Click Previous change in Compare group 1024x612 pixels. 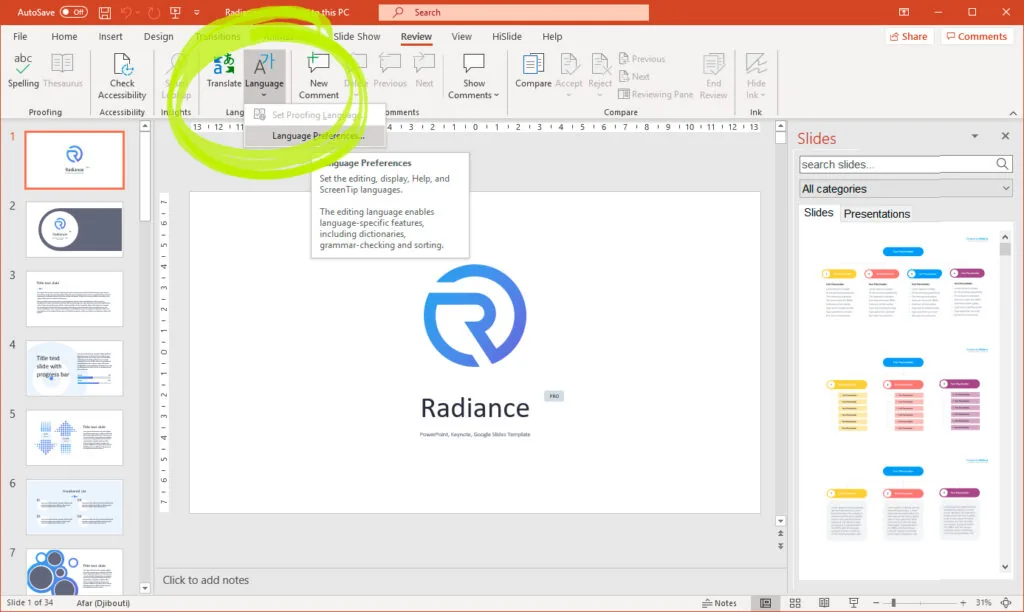point(641,59)
